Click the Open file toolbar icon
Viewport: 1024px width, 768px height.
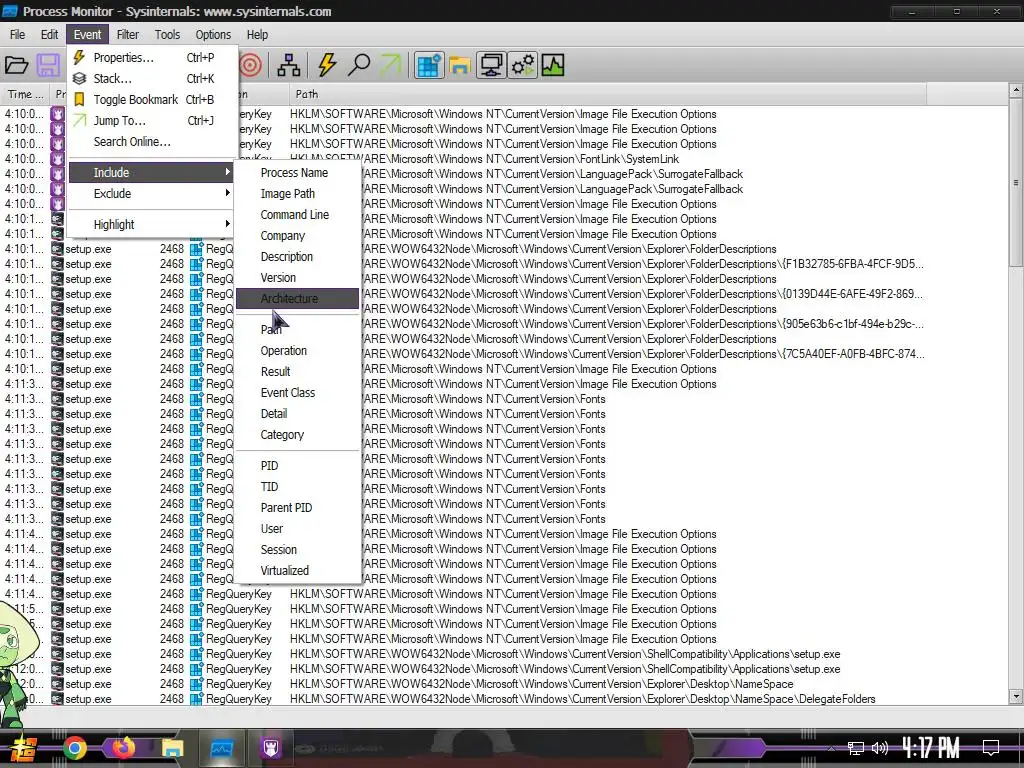pos(16,65)
